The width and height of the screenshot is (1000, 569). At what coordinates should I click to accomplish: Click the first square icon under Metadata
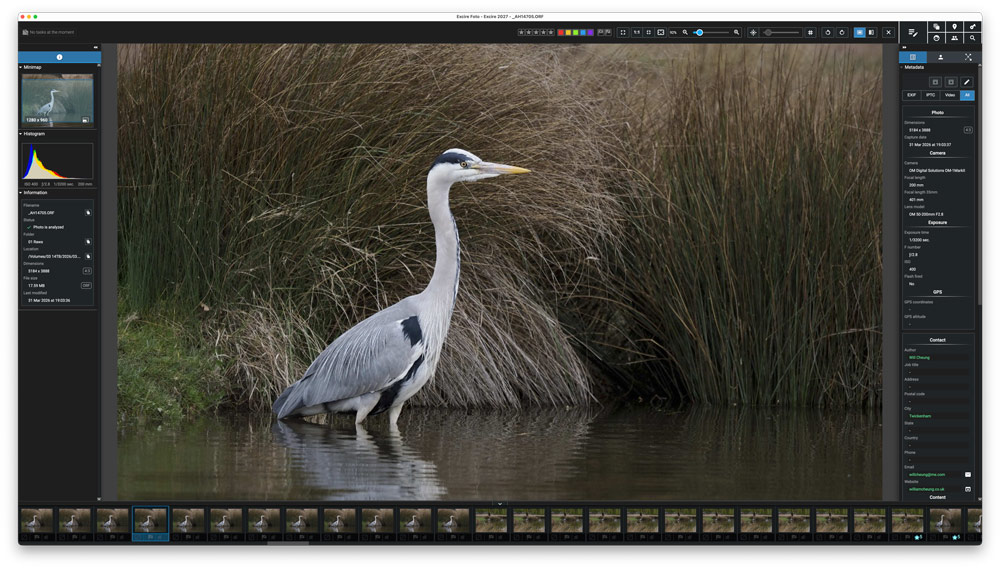point(935,82)
